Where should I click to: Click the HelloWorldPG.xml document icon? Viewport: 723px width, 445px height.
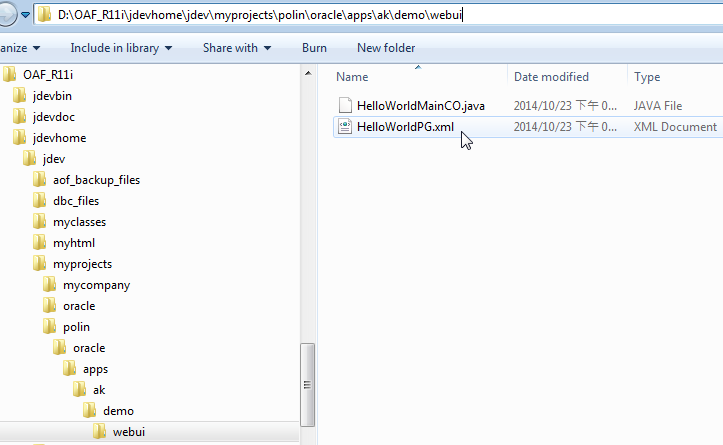[345, 127]
